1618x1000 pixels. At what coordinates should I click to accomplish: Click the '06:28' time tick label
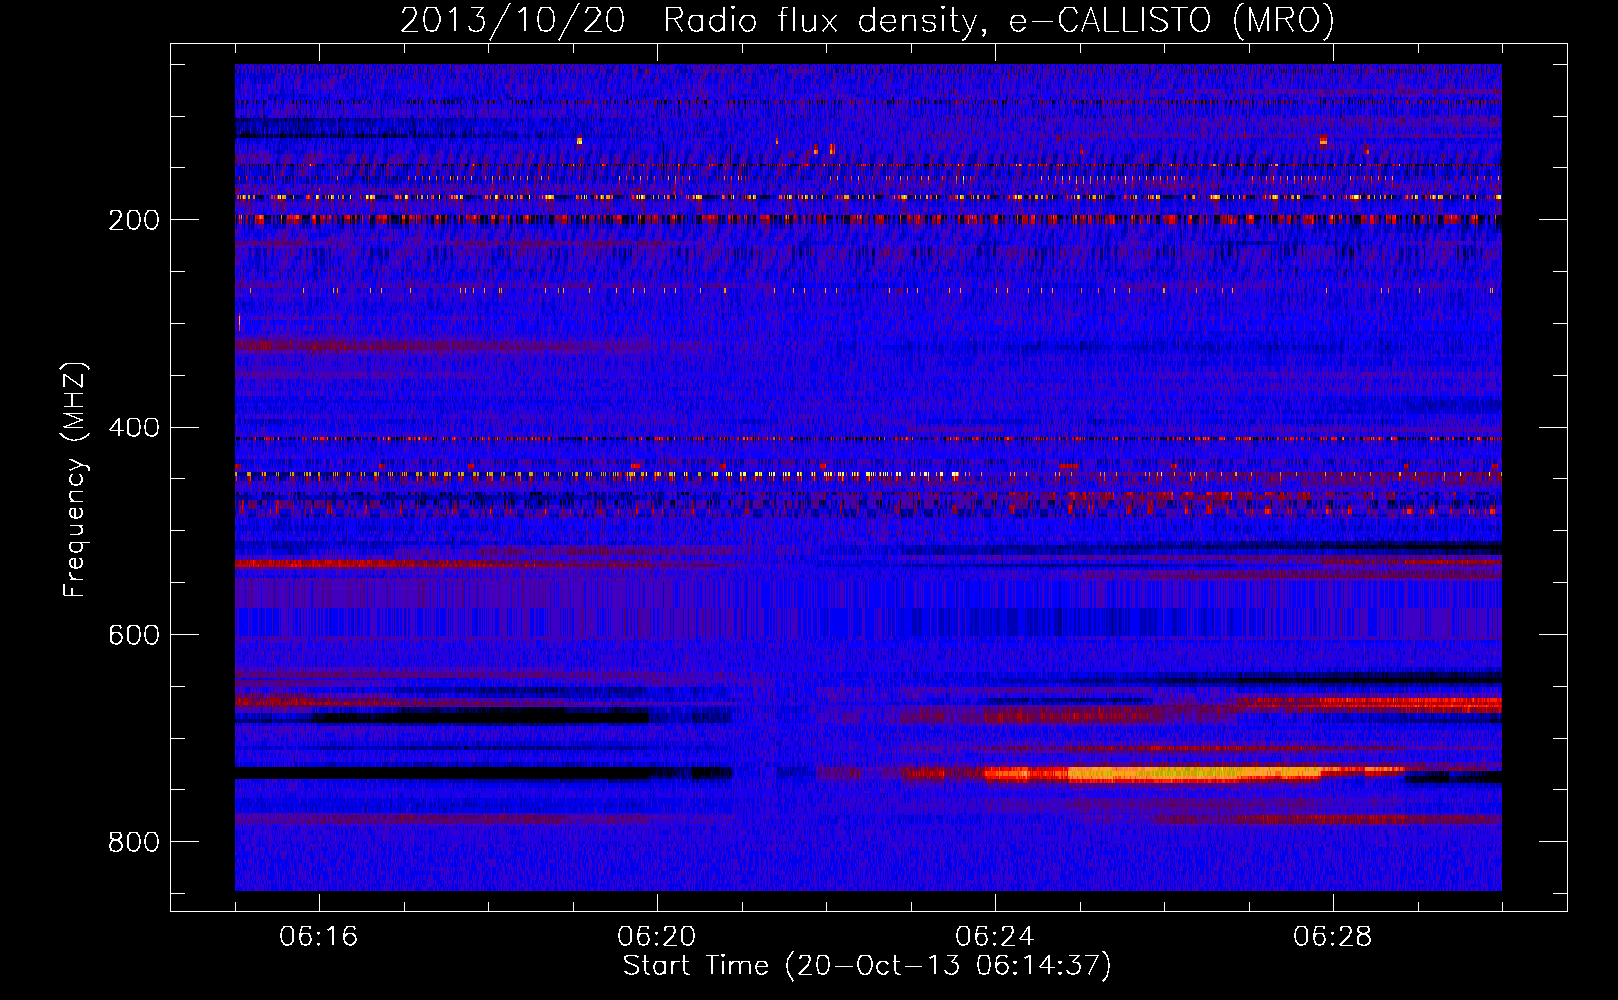(1333, 937)
